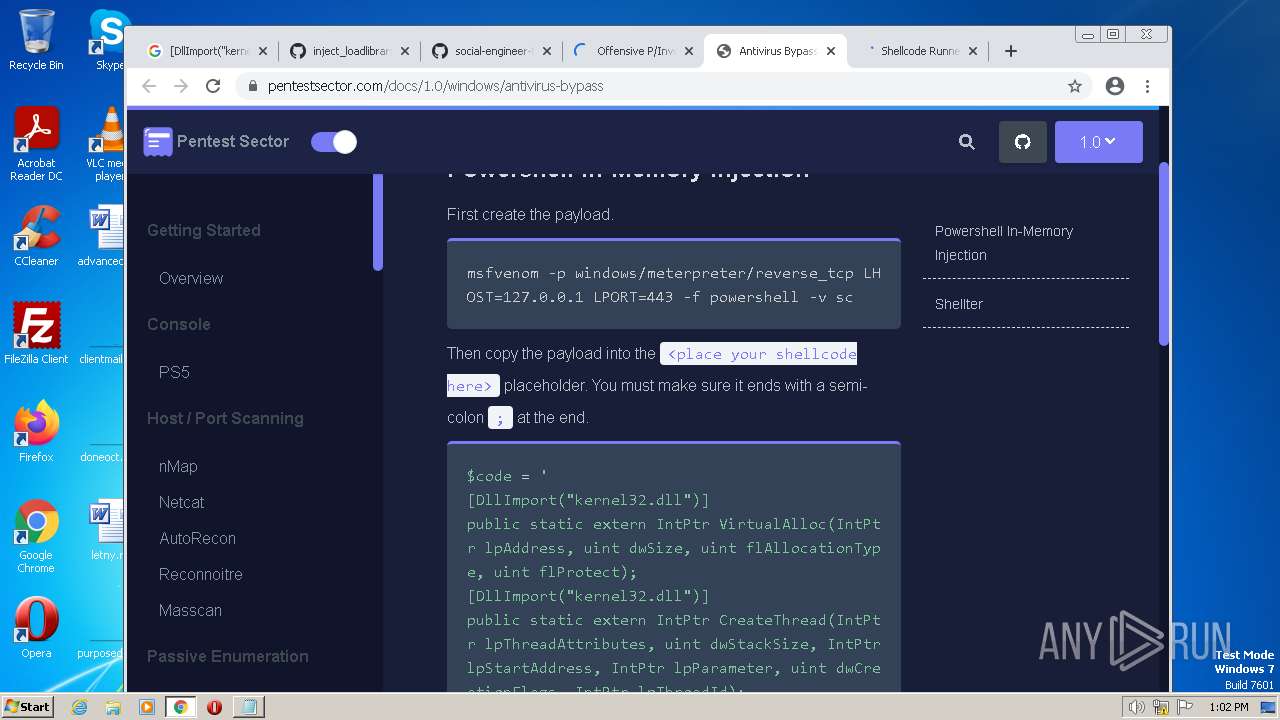This screenshot has height=720, width=1280.
Task: Close the Offensive P/Invoke tab
Action: (x=689, y=51)
